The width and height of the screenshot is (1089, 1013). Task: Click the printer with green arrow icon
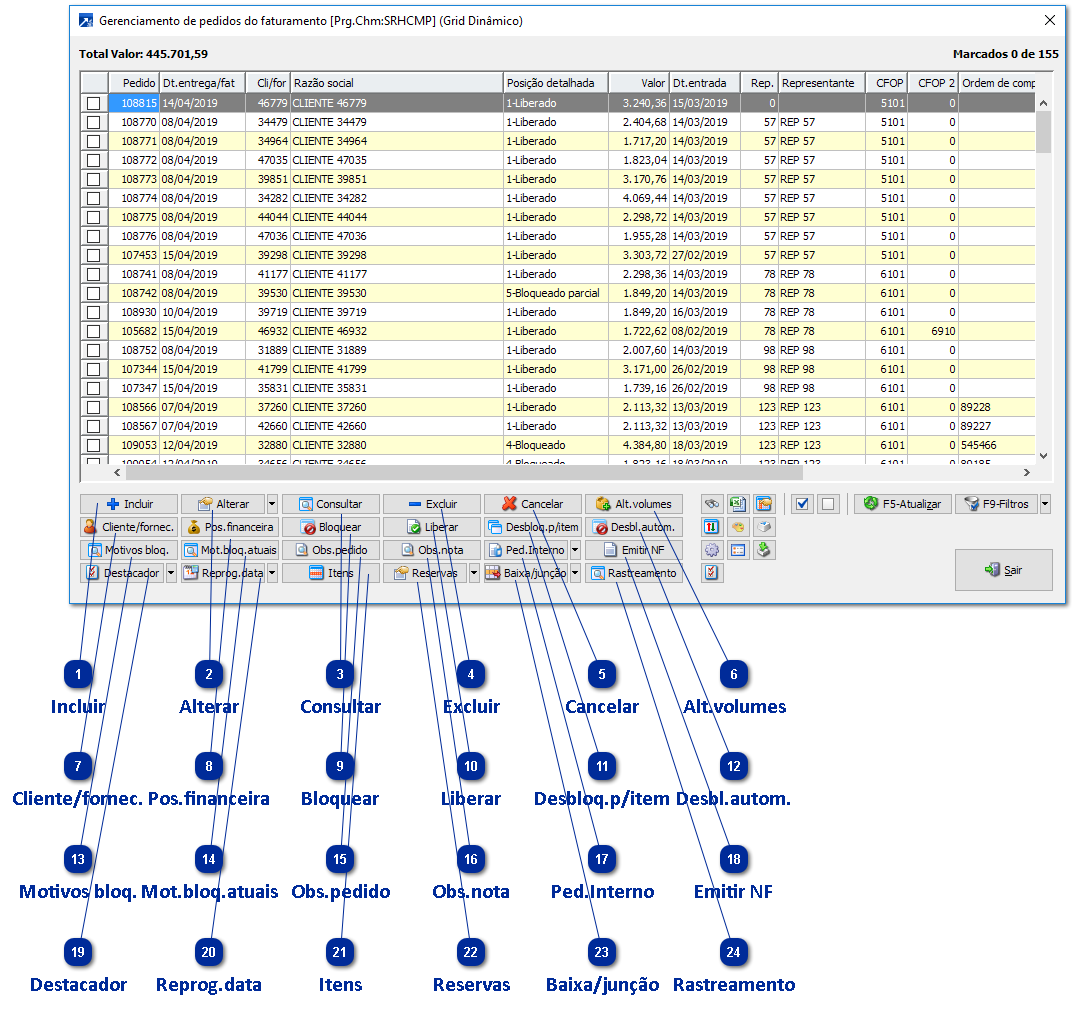[x=764, y=550]
